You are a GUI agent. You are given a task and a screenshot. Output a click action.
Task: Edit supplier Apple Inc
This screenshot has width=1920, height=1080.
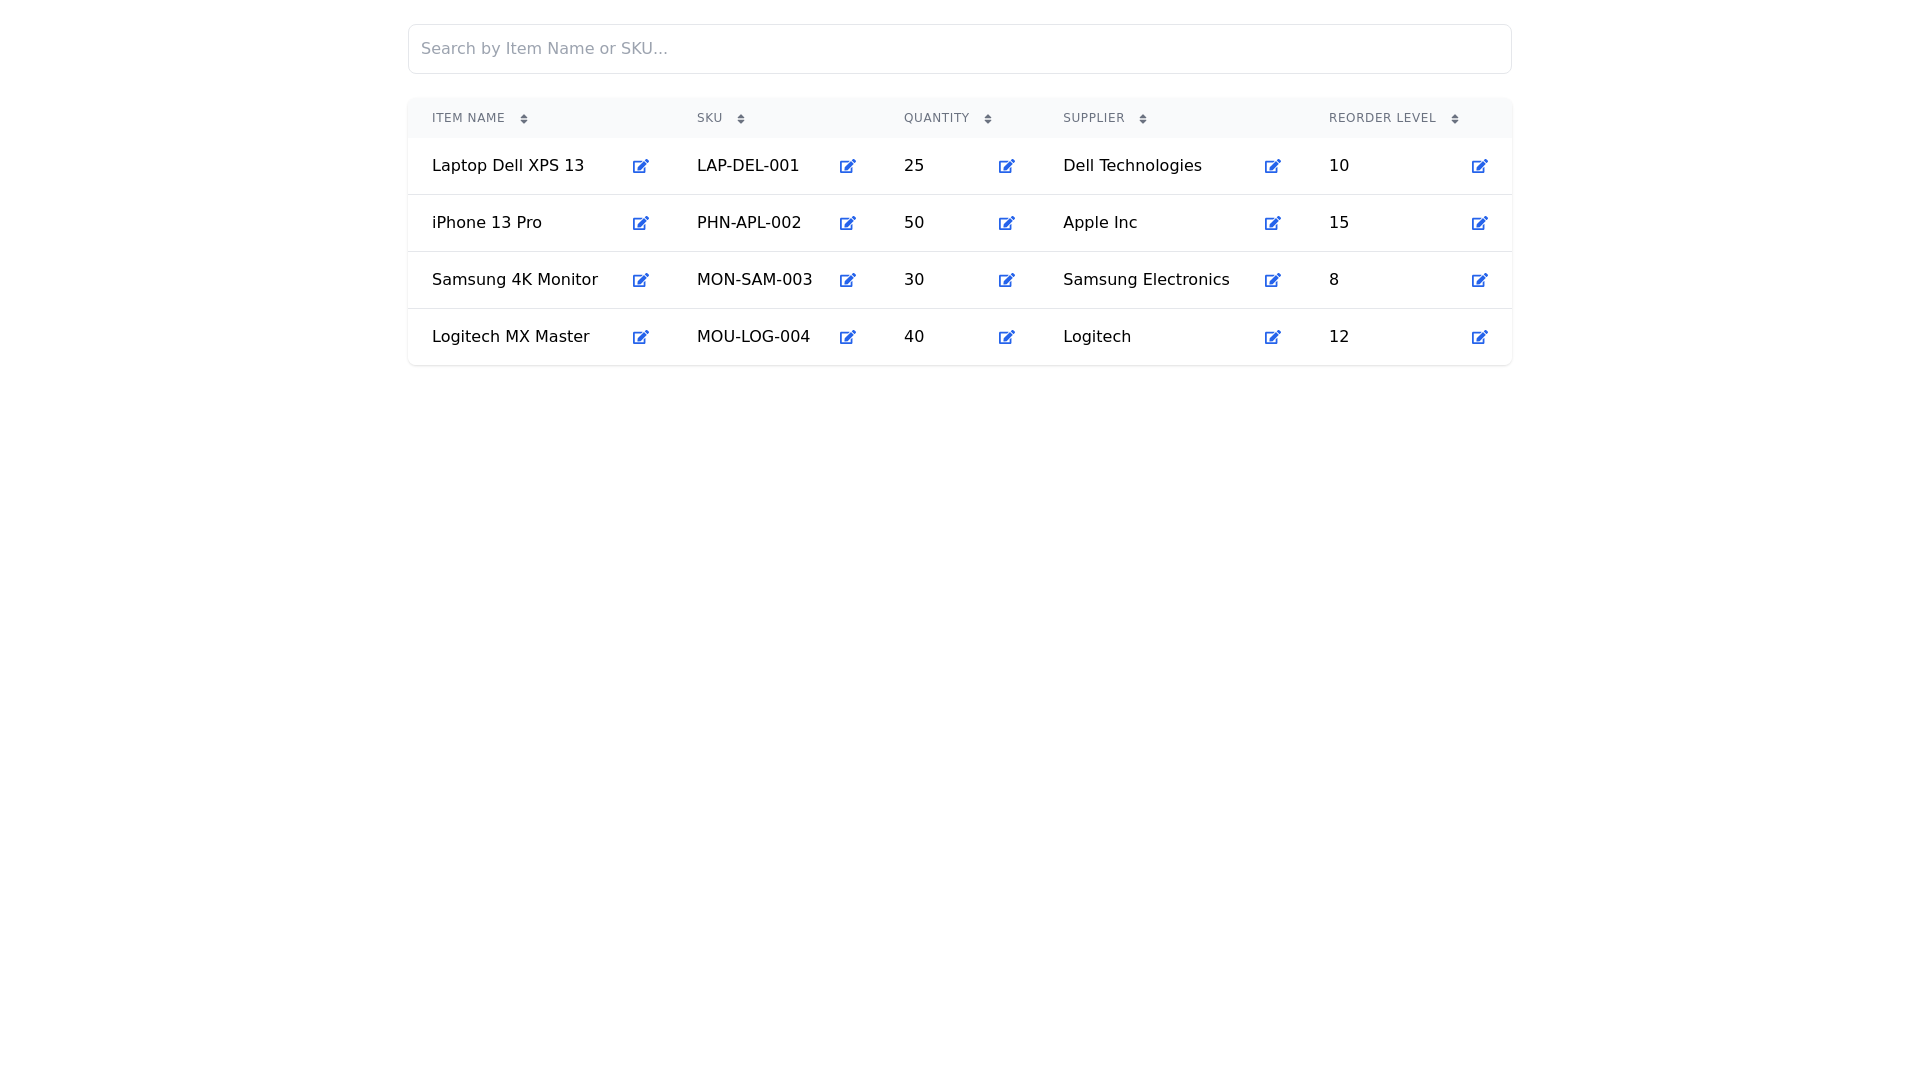click(x=1272, y=223)
